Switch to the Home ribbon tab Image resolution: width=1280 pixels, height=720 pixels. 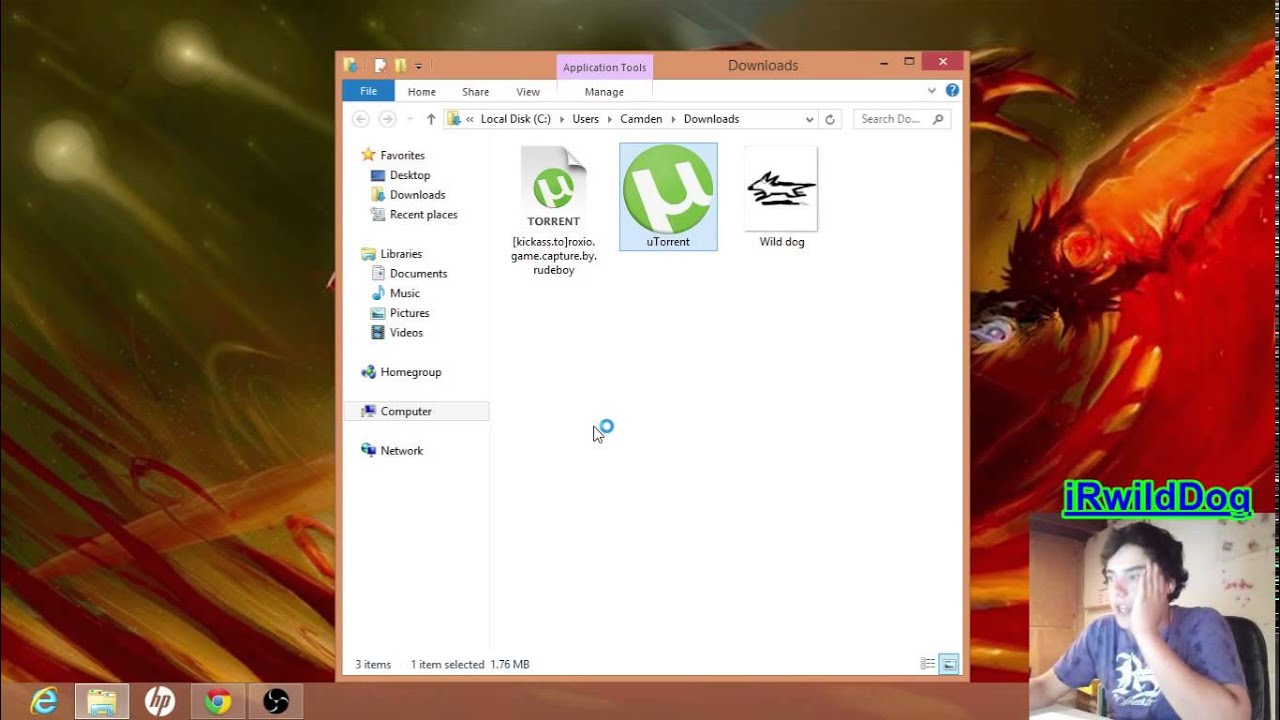click(x=421, y=92)
